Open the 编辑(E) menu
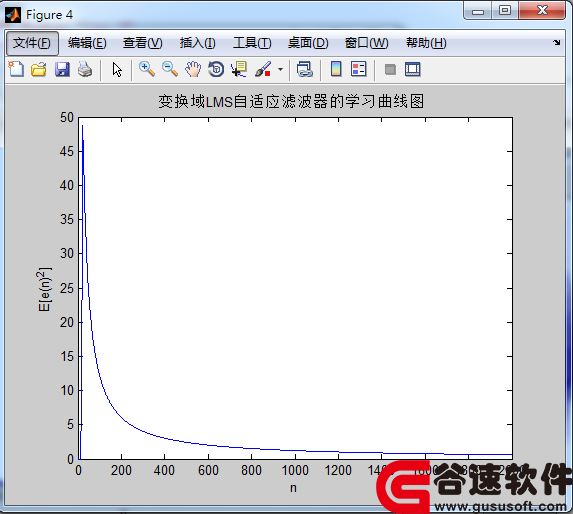573x514 pixels. 87,43
